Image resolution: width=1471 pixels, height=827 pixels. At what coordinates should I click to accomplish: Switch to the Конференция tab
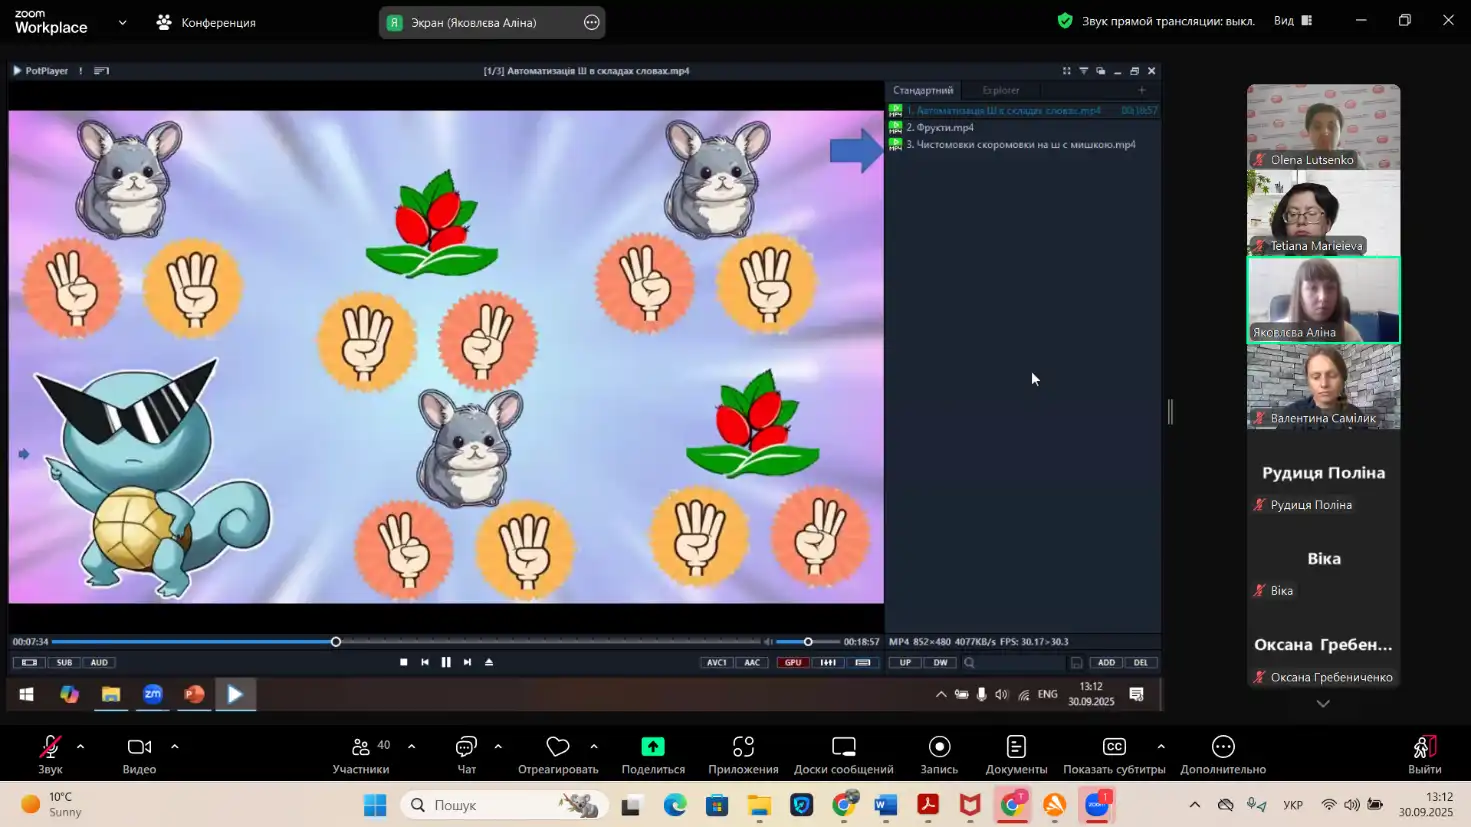[207, 22]
